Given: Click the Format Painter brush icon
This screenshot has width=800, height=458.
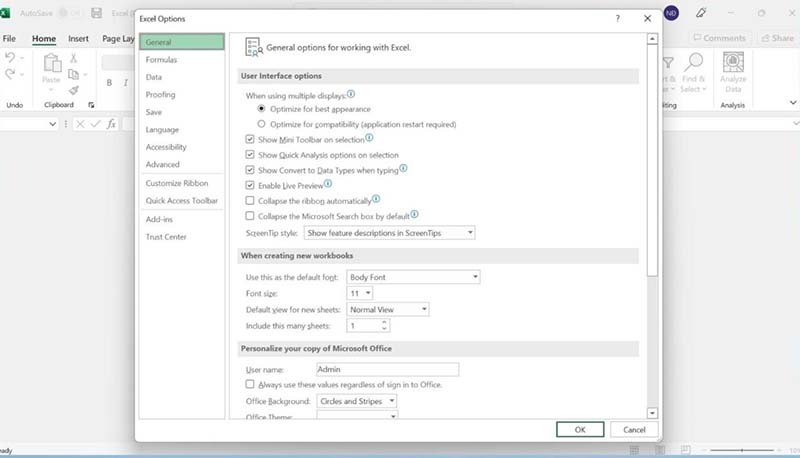Looking at the screenshot, I should click(x=74, y=91).
